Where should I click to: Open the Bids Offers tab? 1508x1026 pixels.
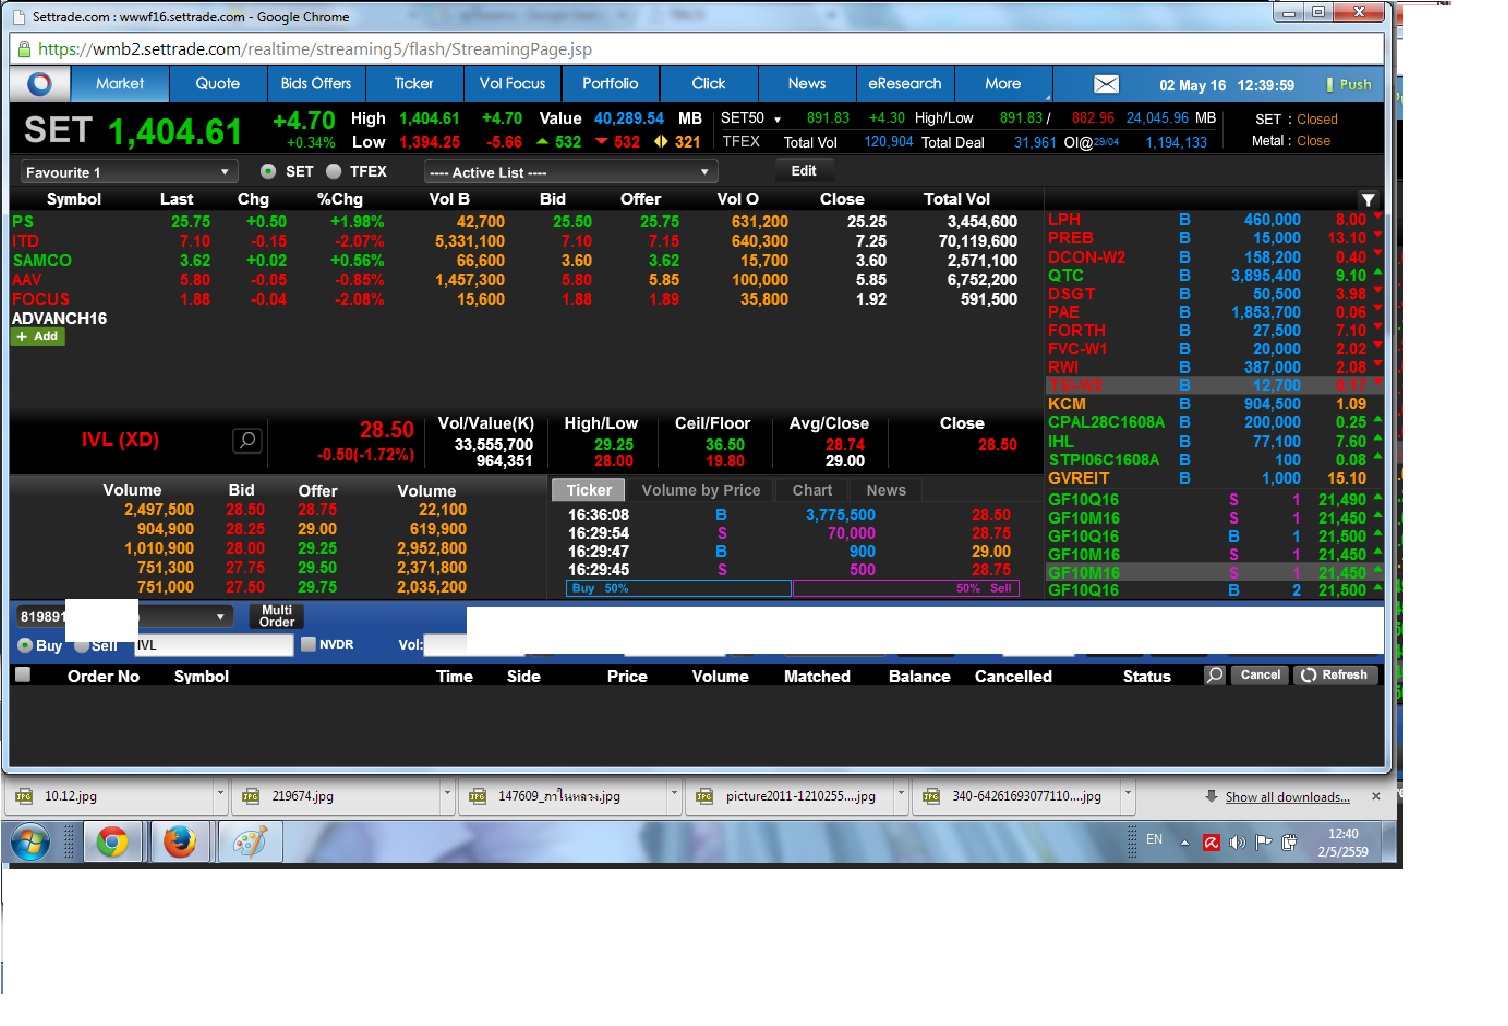(x=316, y=84)
